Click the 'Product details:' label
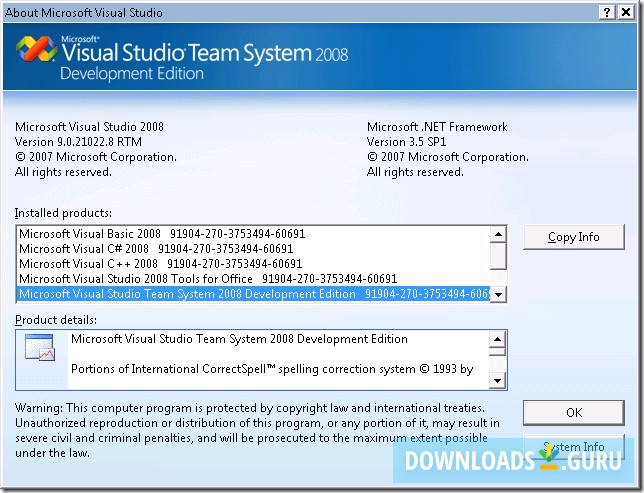The height and width of the screenshot is (493, 644). 56,320
